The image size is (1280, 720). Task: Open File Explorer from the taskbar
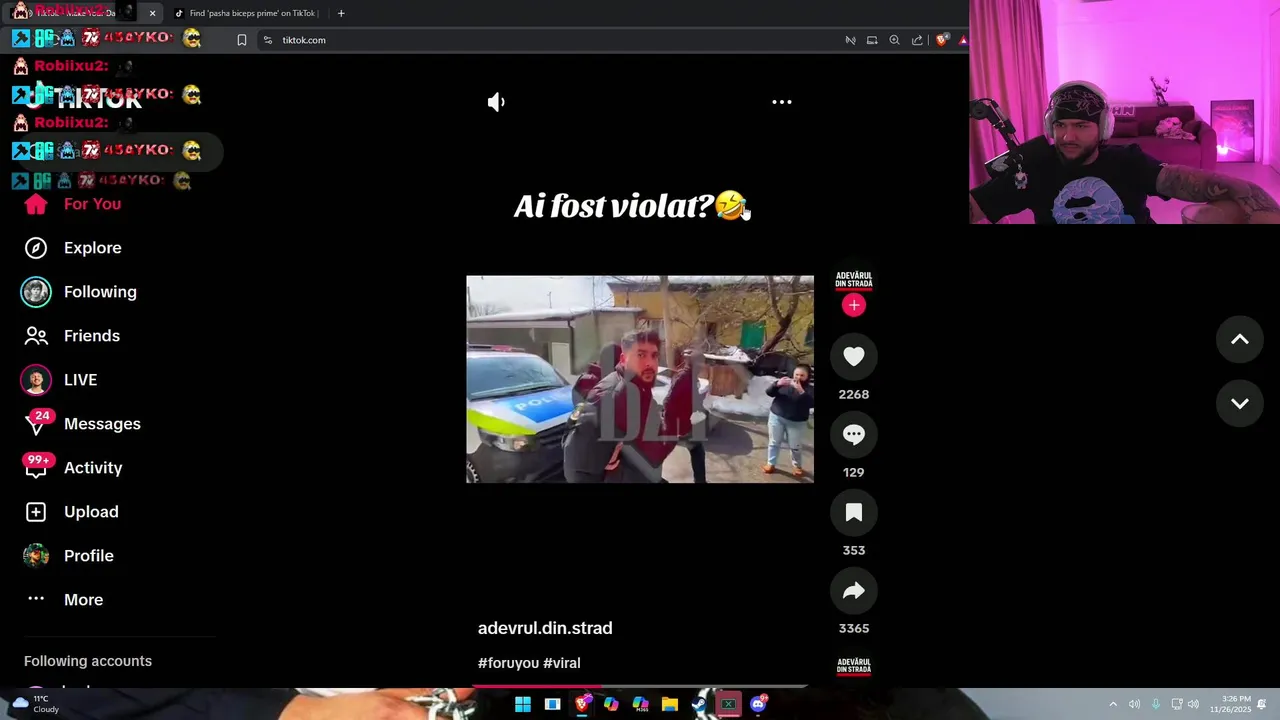[670, 704]
